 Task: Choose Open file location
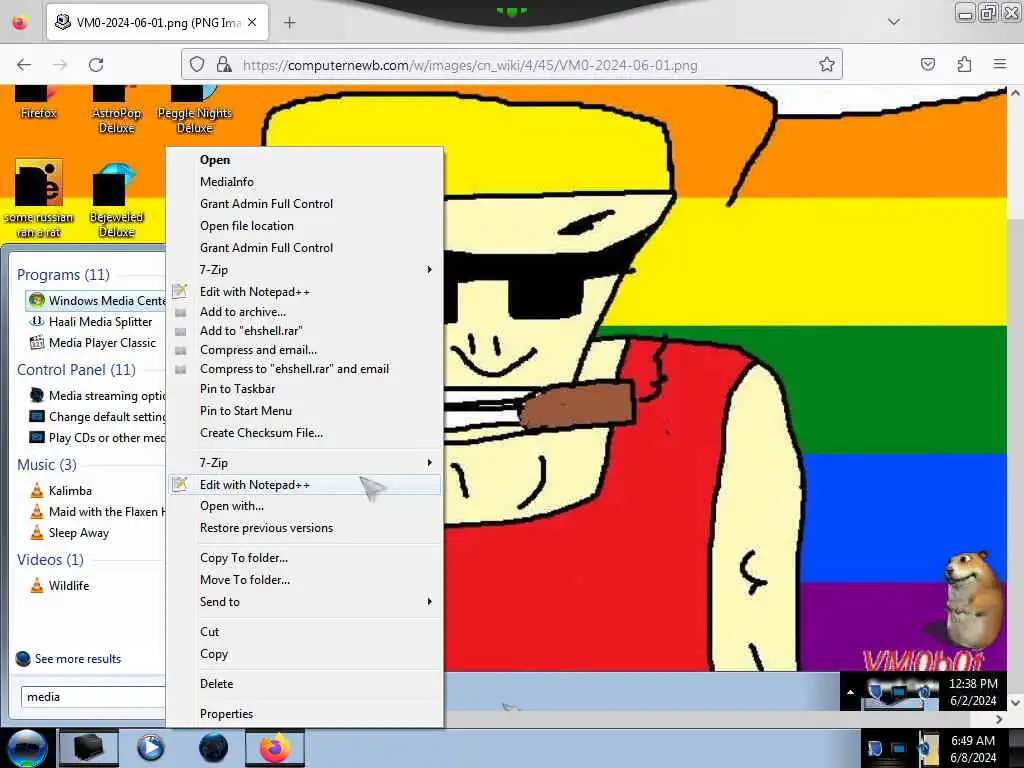247,225
